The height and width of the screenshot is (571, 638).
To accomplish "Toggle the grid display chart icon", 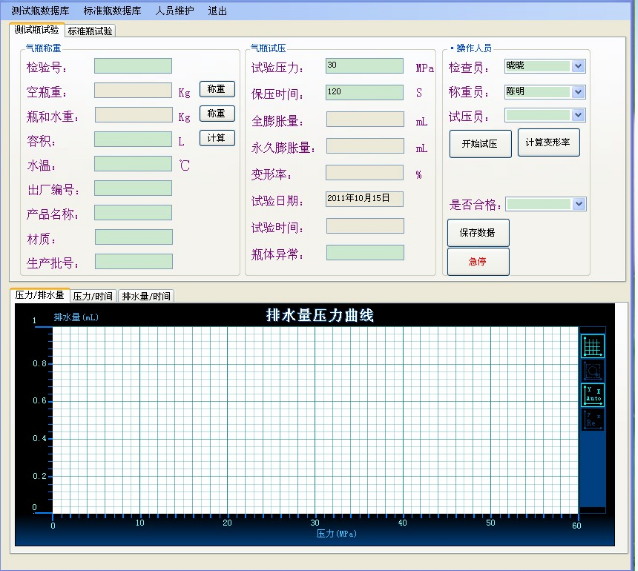I will coord(592,346).
